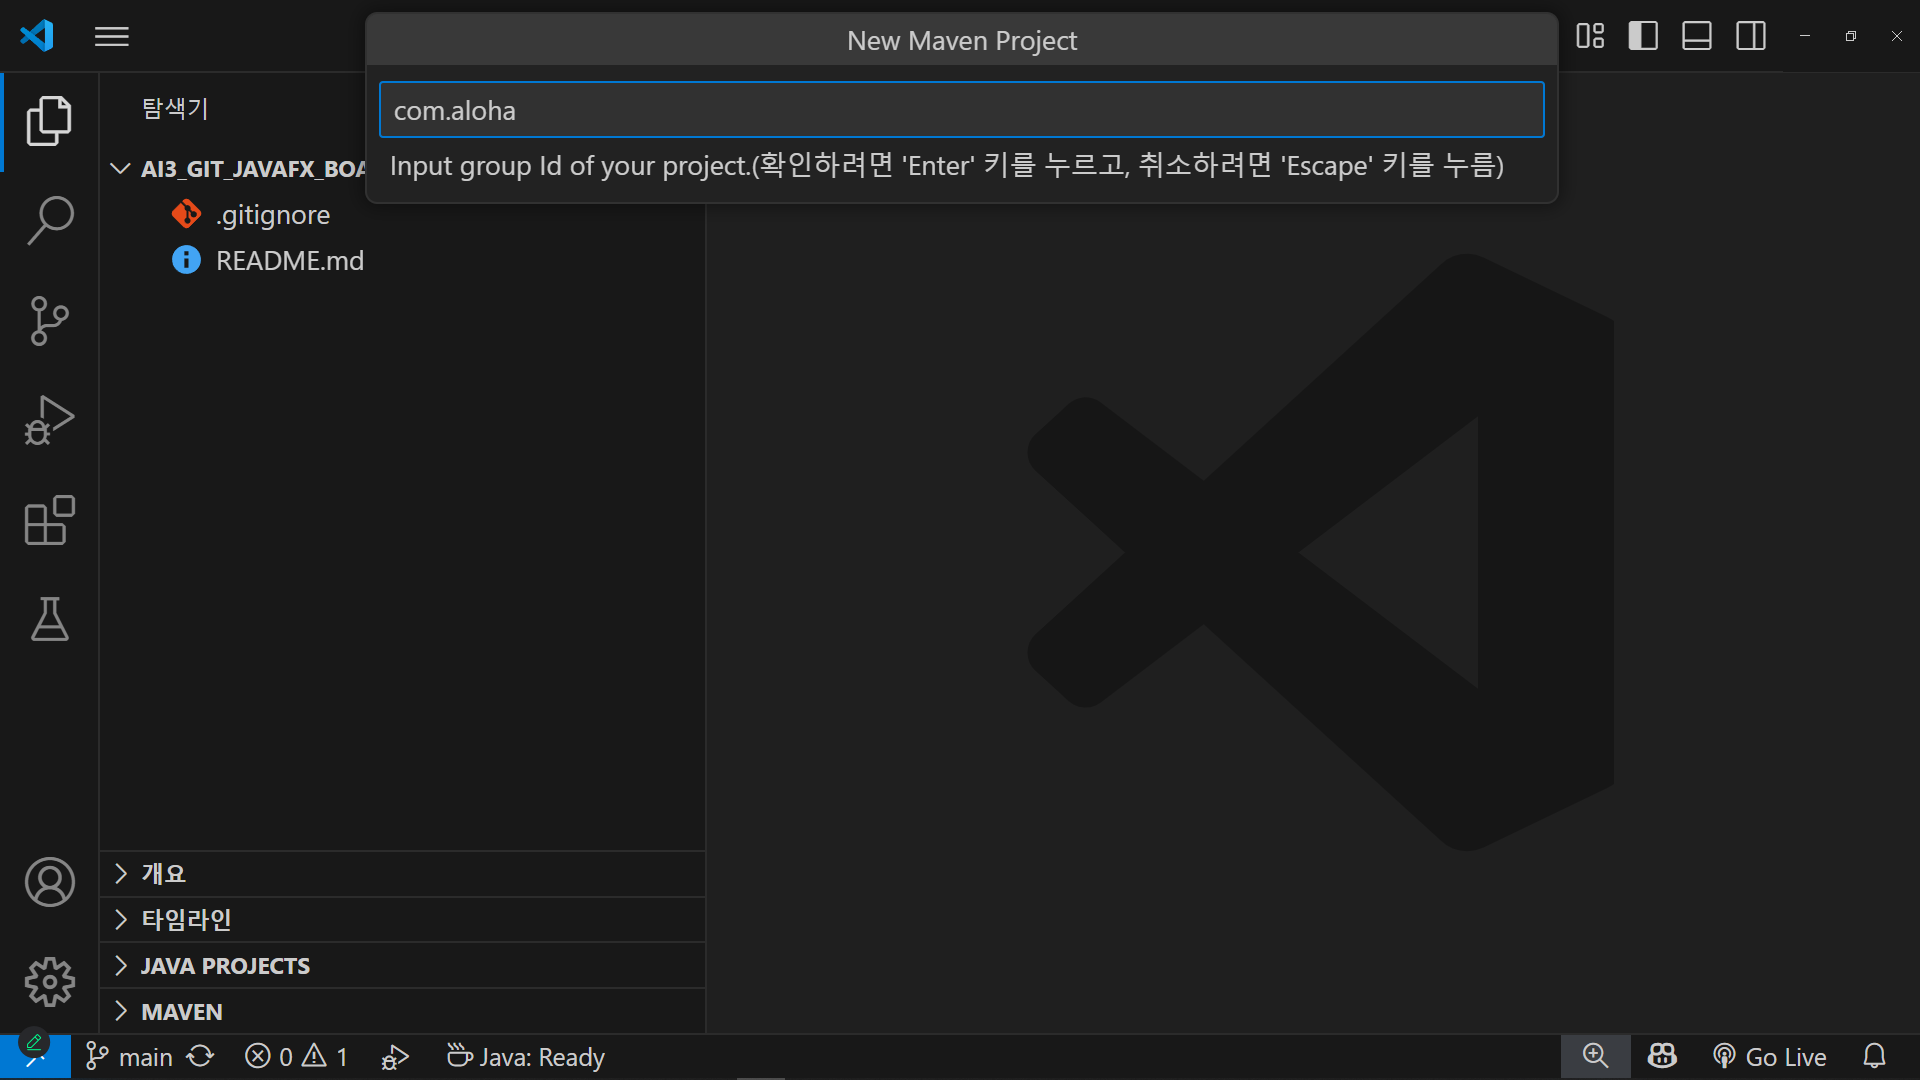Click the debug launch status icon
1920x1080 pixels.
point(395,1057)
